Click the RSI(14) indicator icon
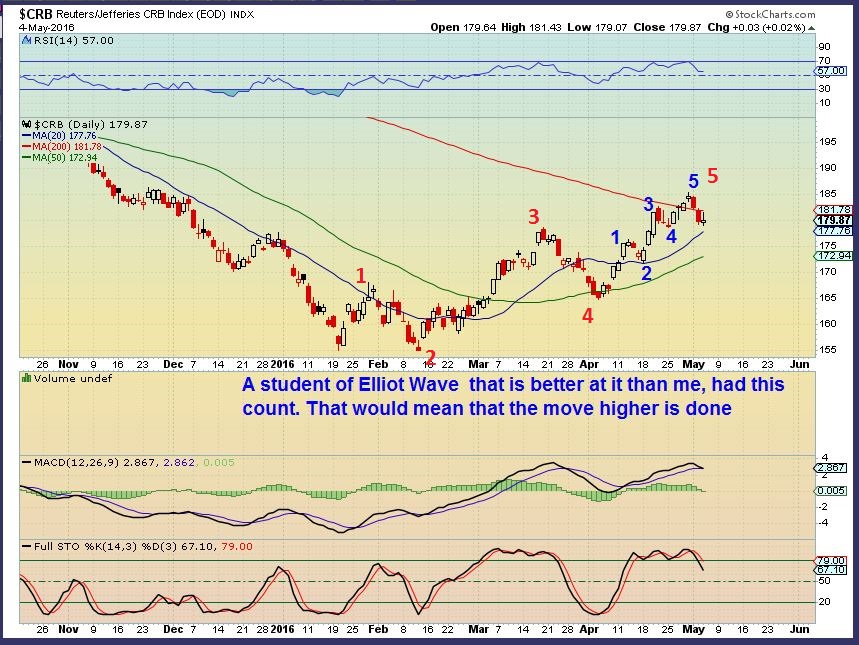 click(x=26, y=41)
